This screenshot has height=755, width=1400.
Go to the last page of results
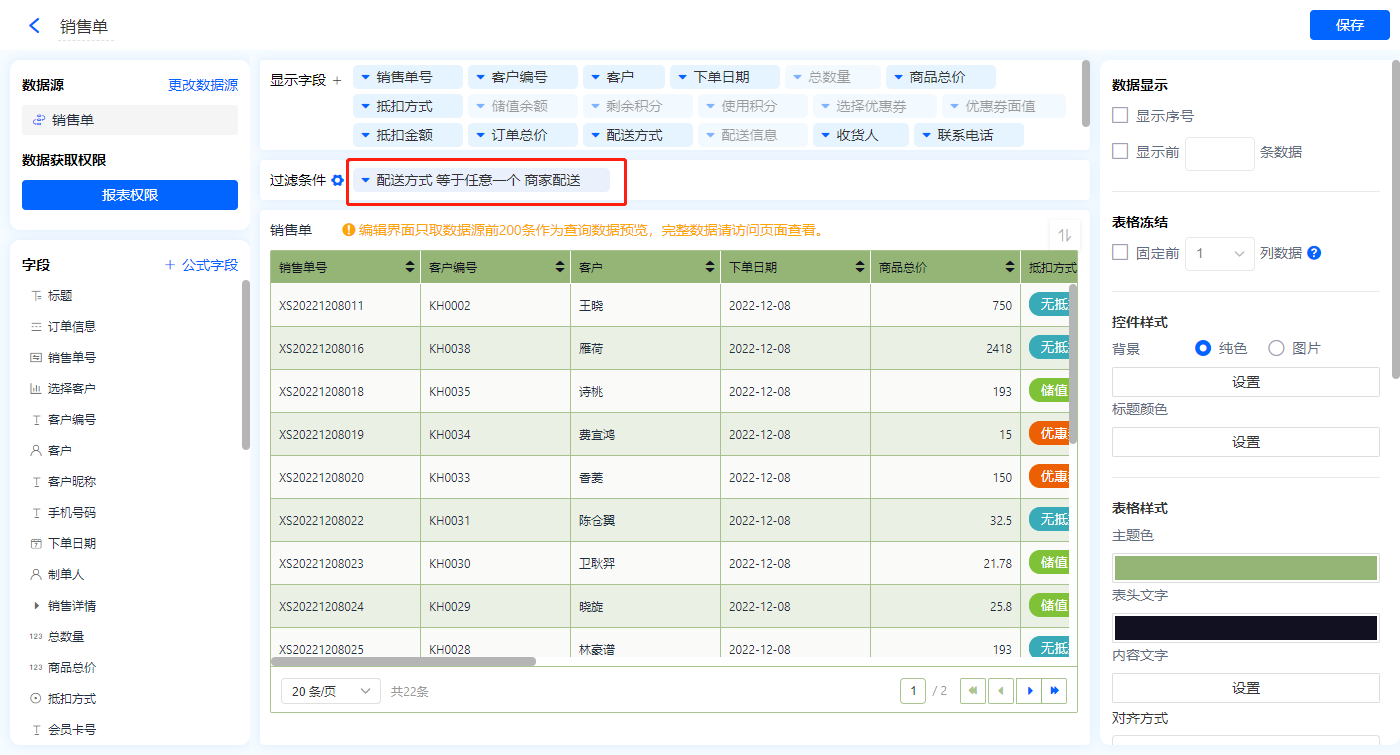(1054, 691)
